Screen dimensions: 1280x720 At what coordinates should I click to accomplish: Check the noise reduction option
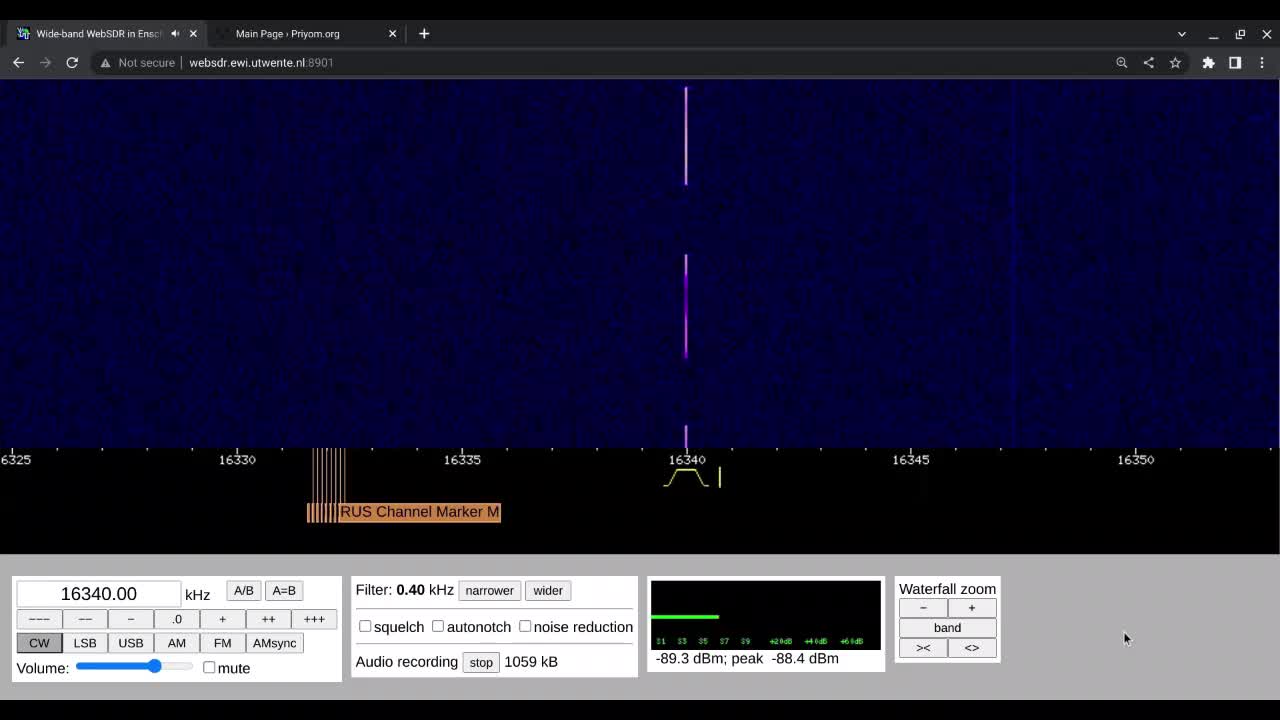525,626
